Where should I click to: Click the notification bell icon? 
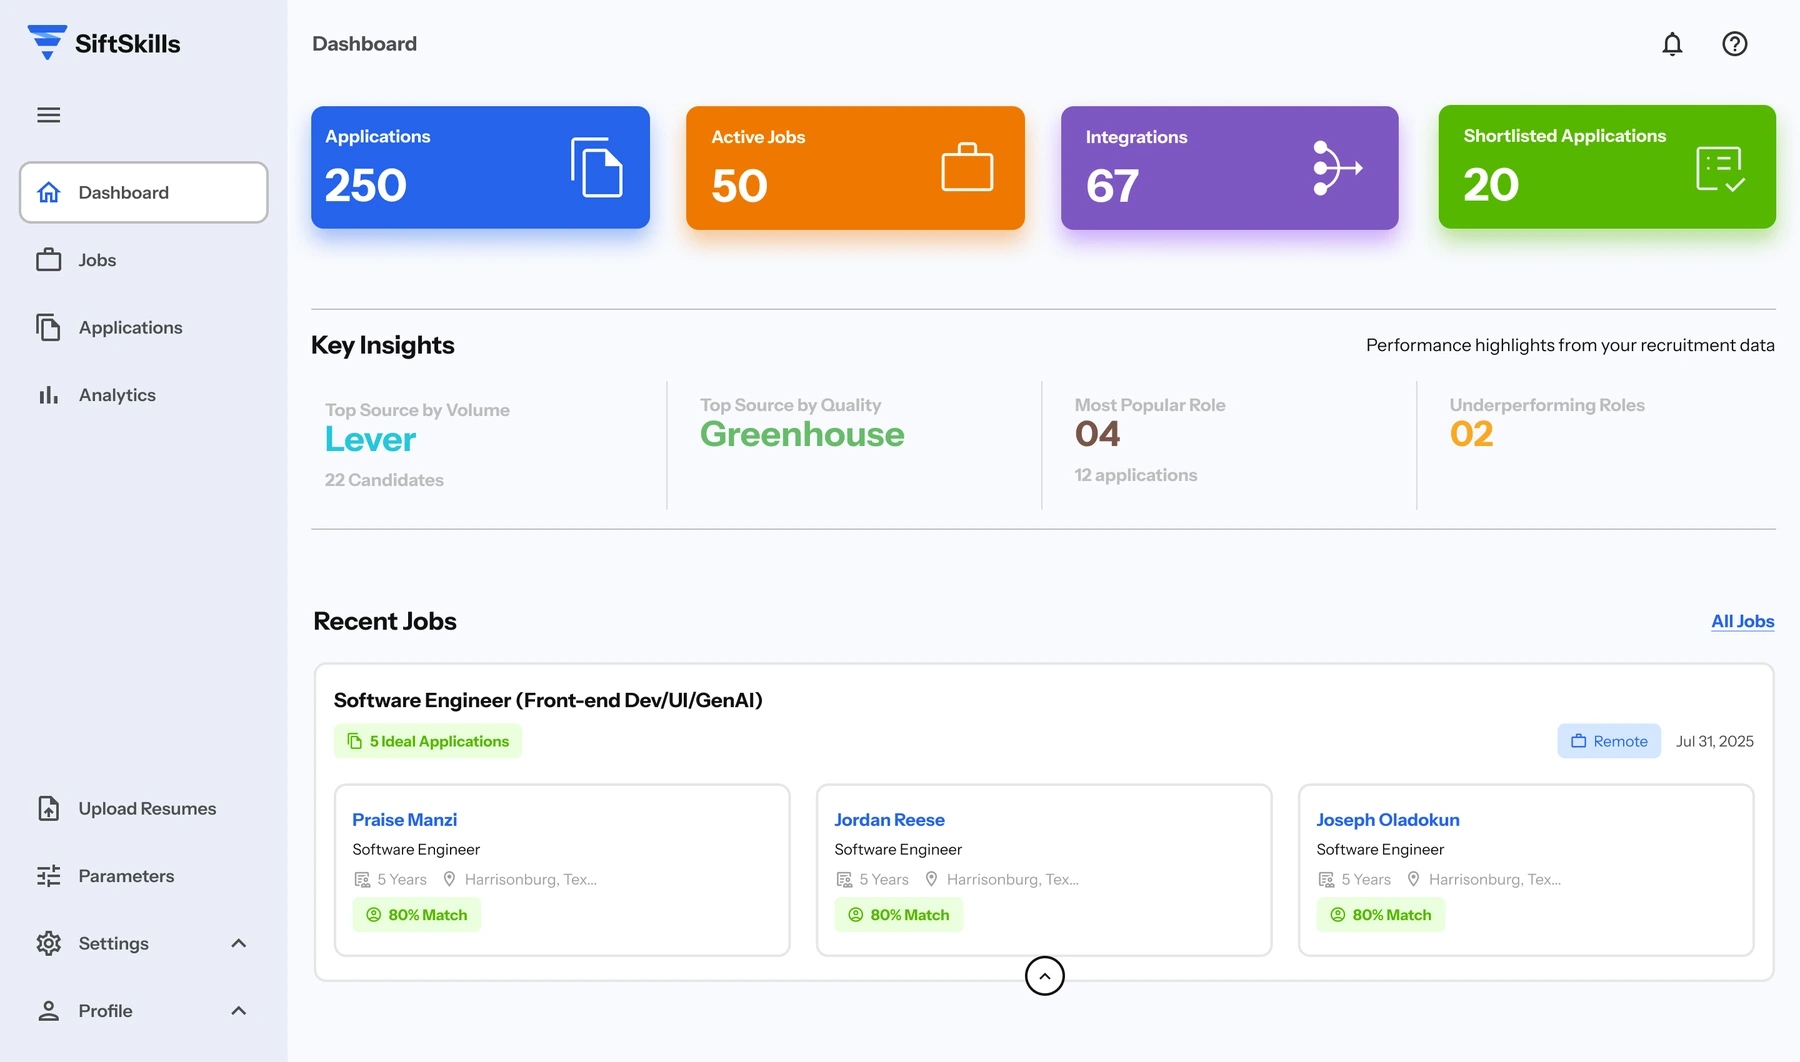(1672, 44)
